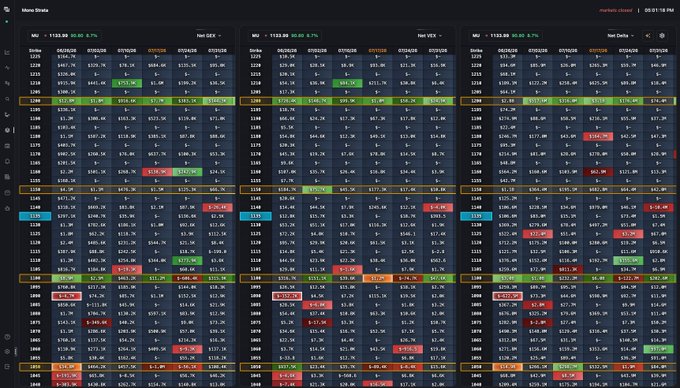
Task: Click red 07/03/26 cell at 1125 in Net Delta
Action: pyautogui.click(x=538, y=234)
